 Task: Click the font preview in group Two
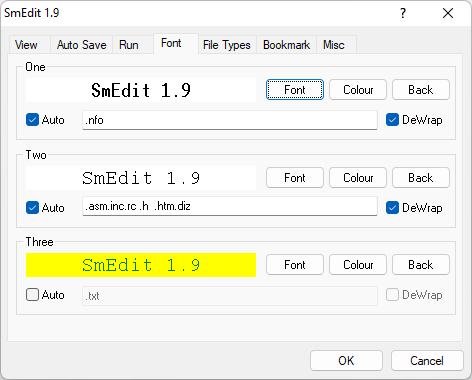click(141, 178)
